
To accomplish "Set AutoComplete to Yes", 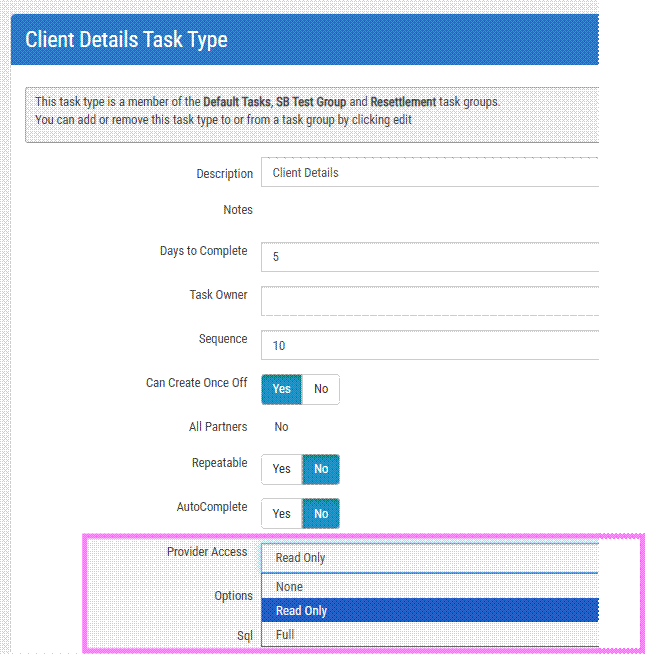I will [282, 513].
